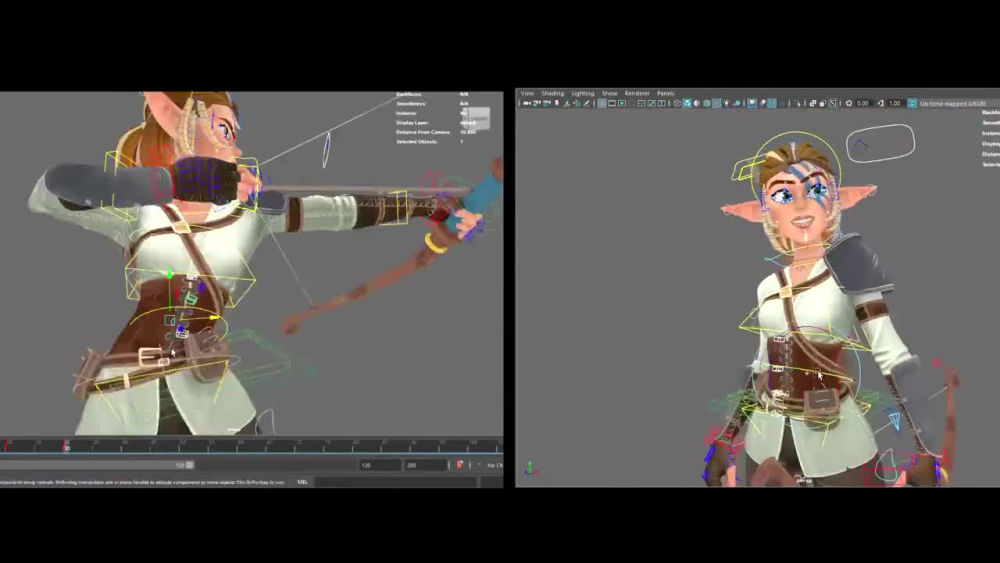Click current frame marker on left timeline

click(x=66, y=446)
